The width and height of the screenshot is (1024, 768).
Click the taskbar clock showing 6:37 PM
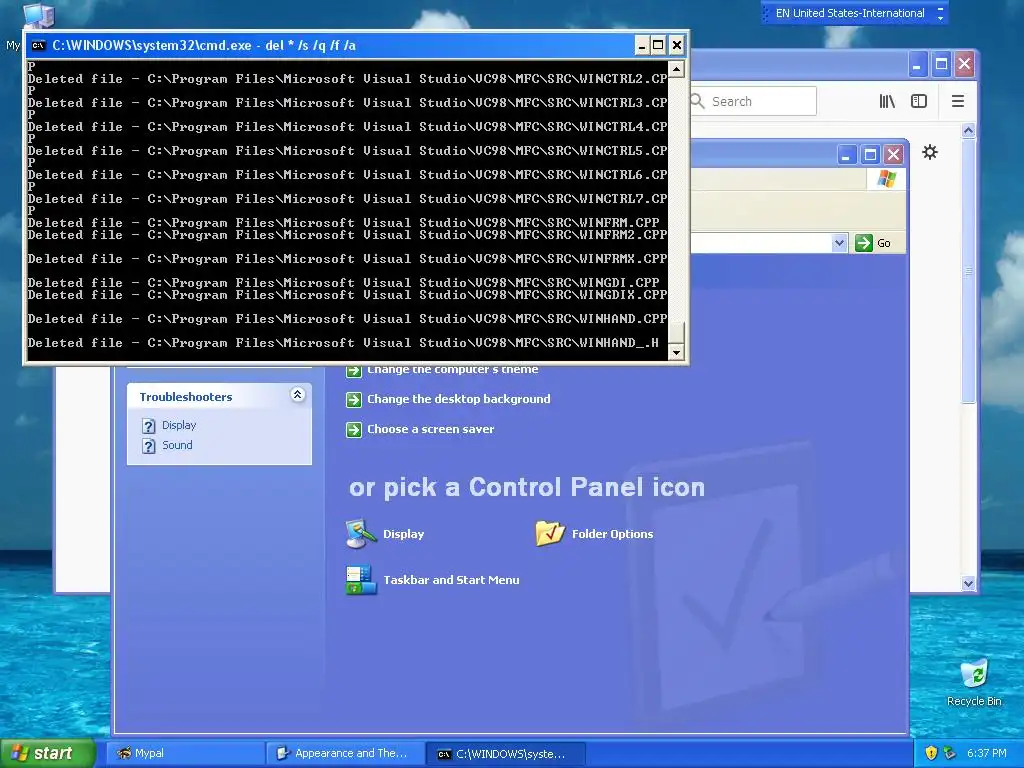pyautogui.click(x=986, y=753)
